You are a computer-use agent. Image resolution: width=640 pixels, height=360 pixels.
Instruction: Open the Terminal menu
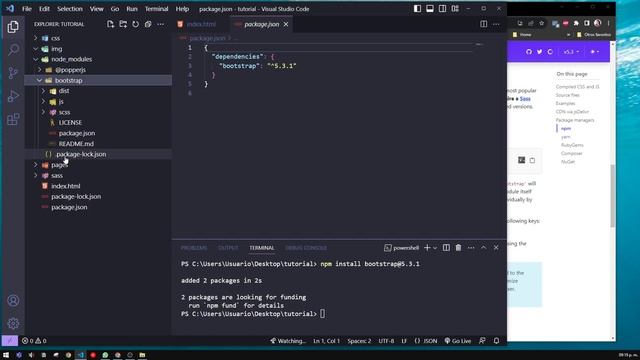[156, 9]
